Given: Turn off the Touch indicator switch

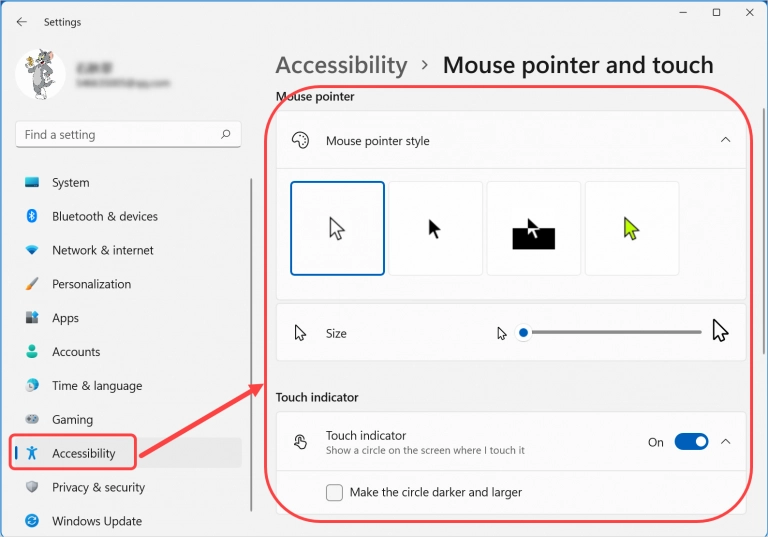Looking at the screenshot, I should [x=691, y=442].
